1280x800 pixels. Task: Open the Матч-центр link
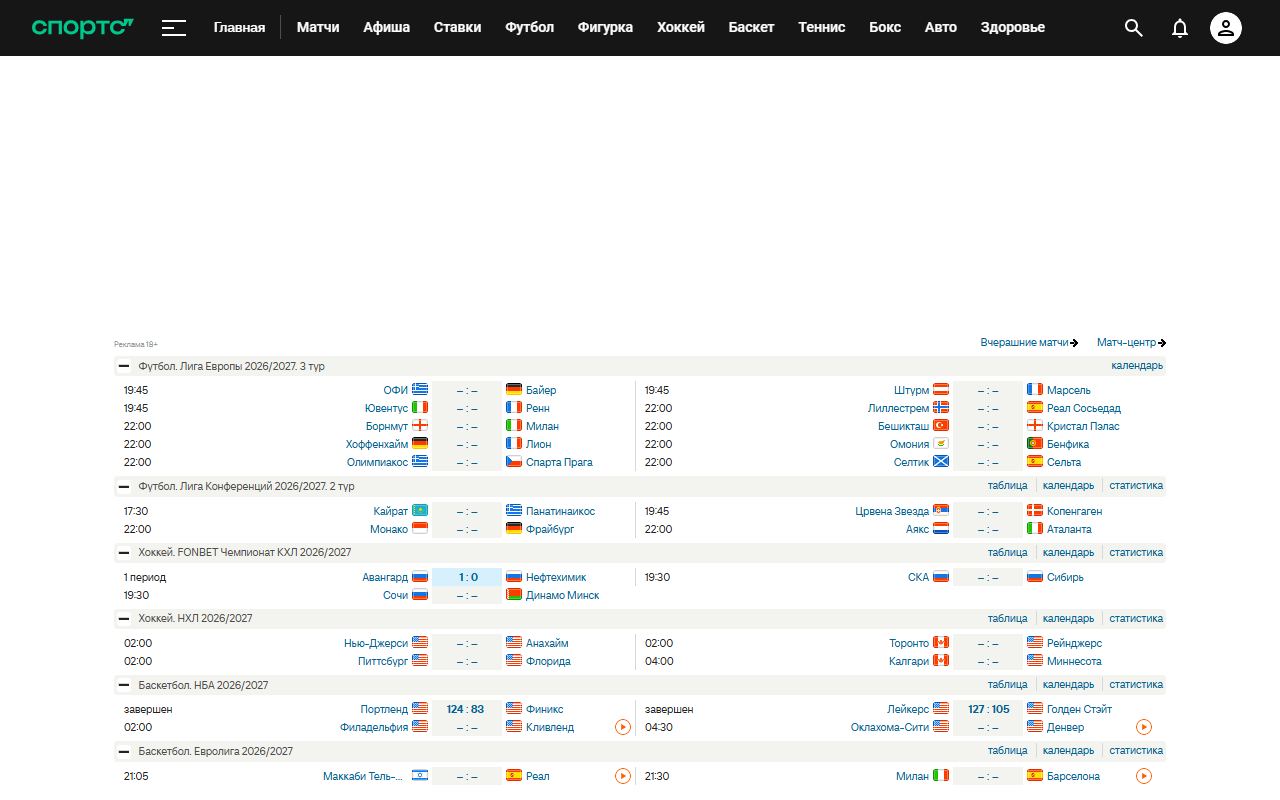click(1132, 343)
